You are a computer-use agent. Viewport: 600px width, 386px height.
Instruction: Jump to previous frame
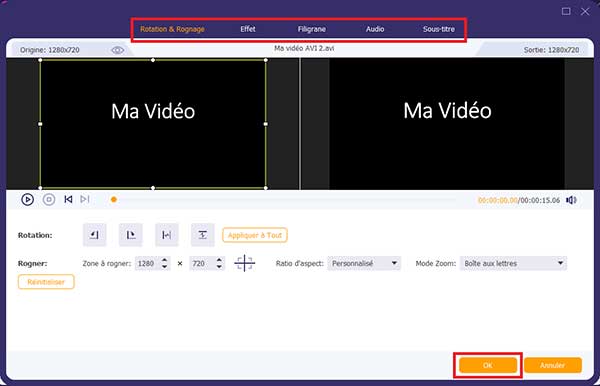point(68,199)
